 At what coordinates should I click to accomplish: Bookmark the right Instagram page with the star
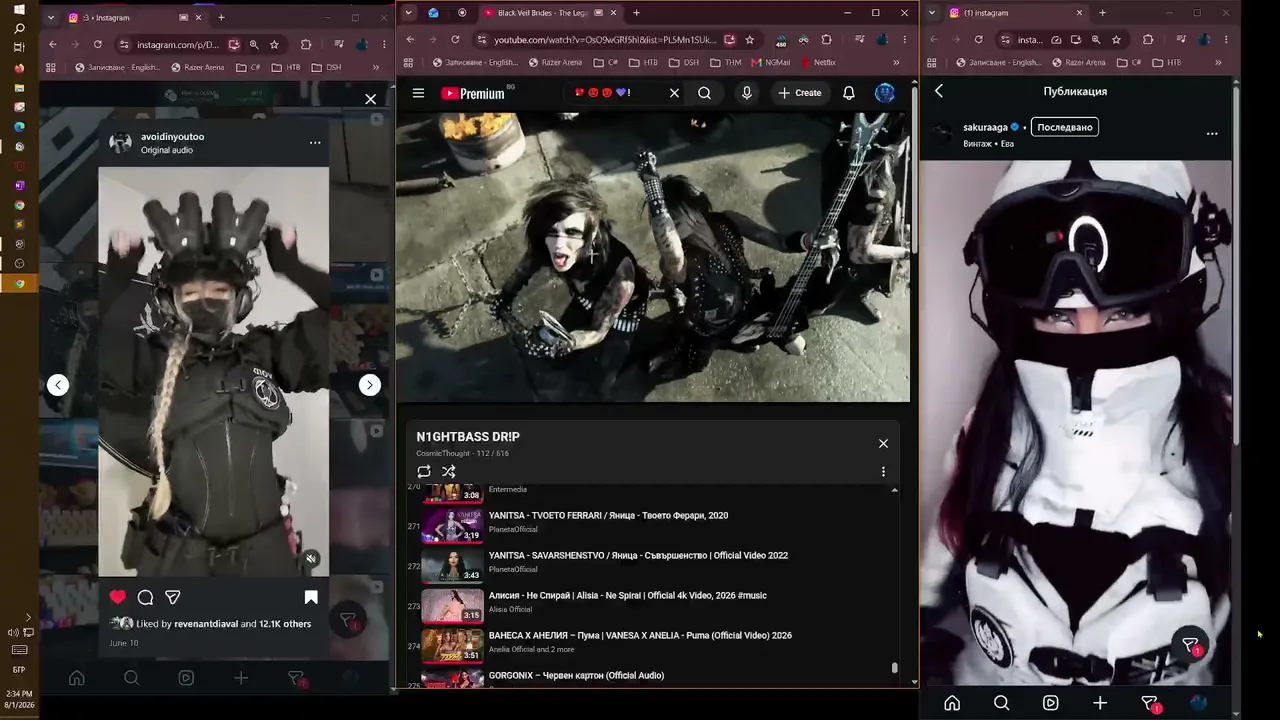tap(1116, 39)
